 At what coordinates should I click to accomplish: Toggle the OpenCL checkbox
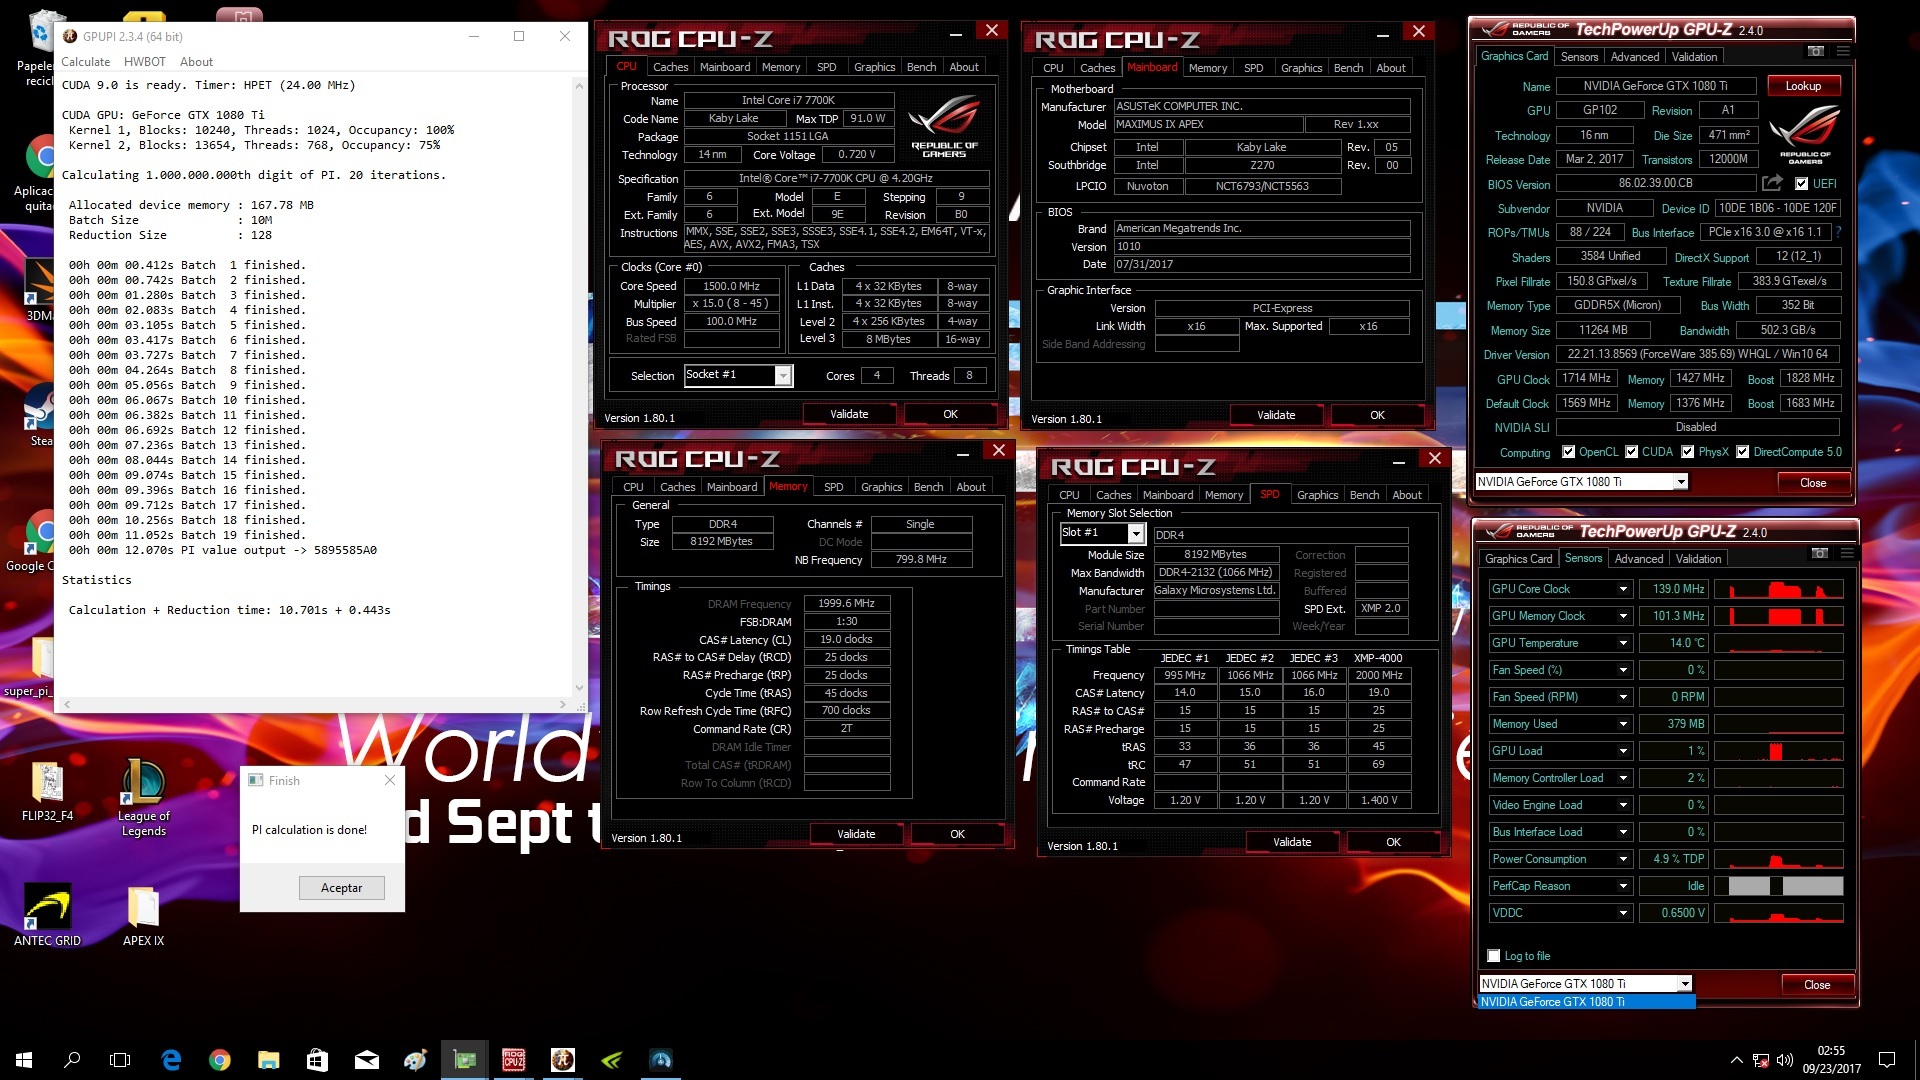(x=1568, y=452)
